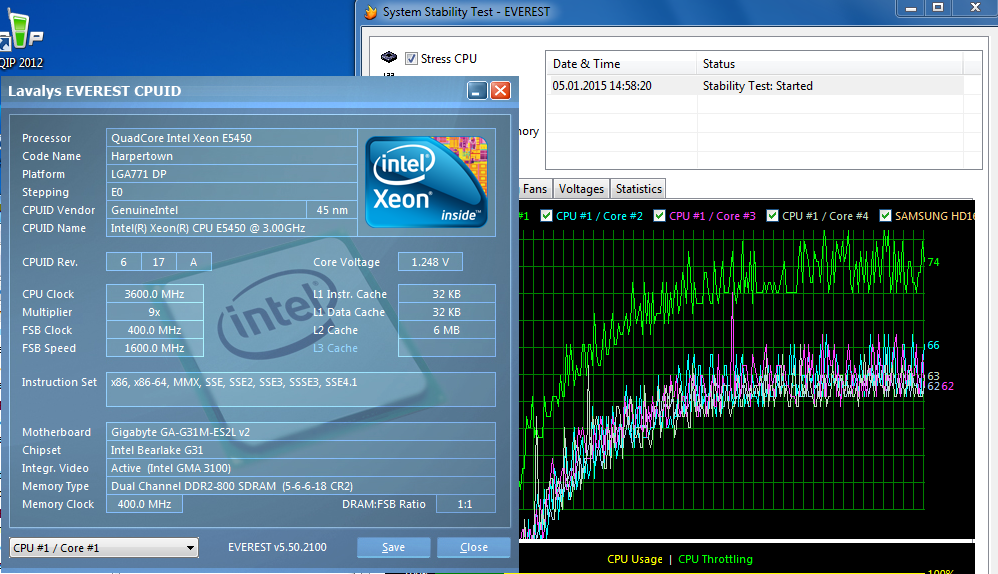Screen dimensions: 998x574
Task: Click the Status column header
Action: point(829,64)
